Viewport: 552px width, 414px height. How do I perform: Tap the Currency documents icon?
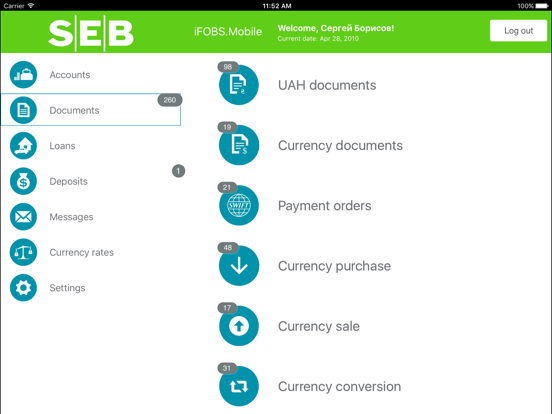pos(239,145)
